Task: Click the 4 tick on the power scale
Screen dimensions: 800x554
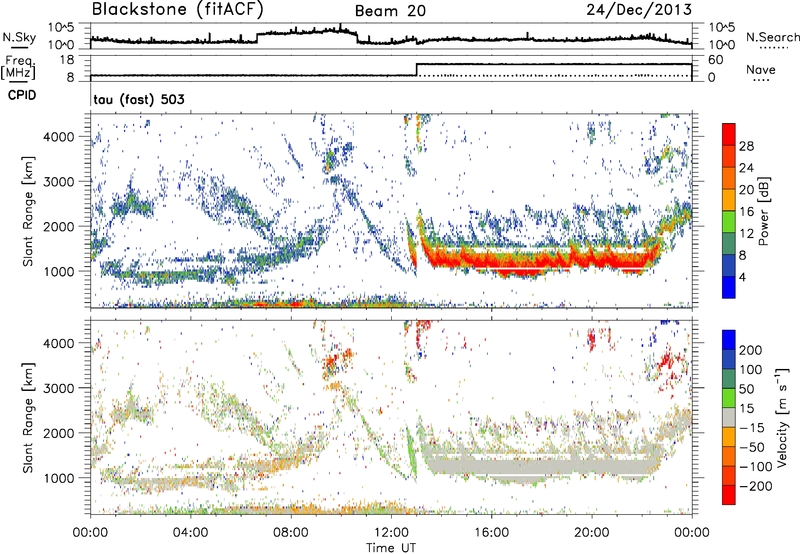Action: [x=742, y=277]
